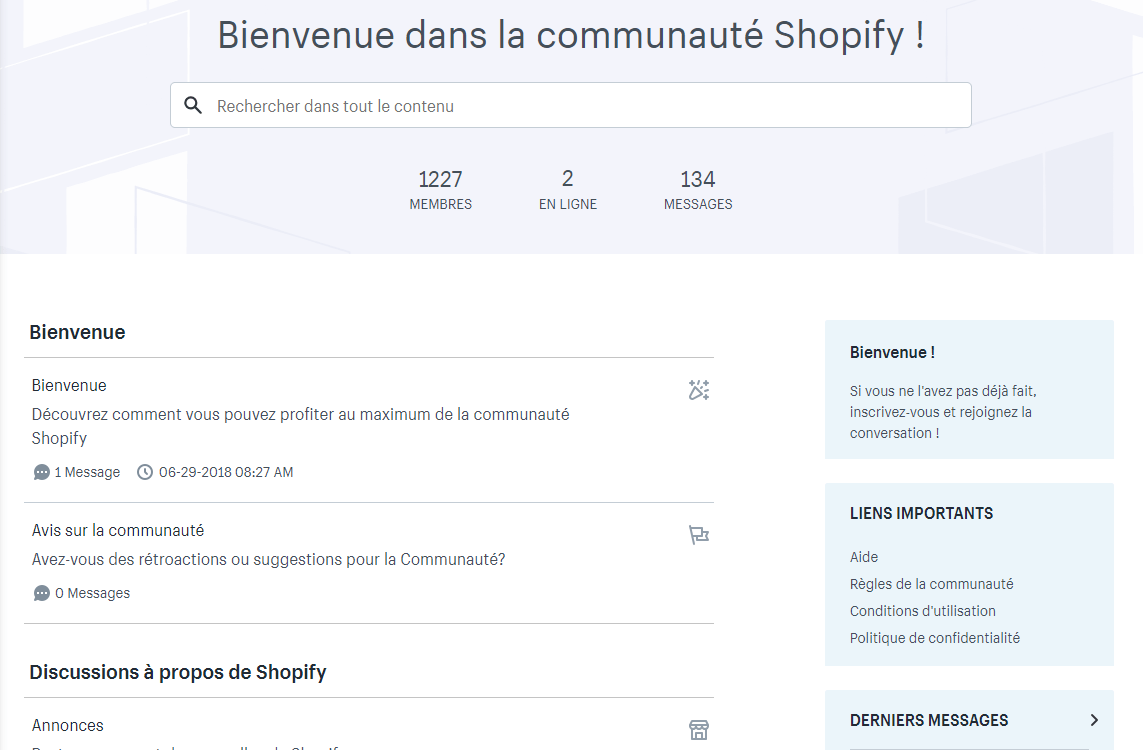Click the 'Avez-vous des rétroactions ou suggestions' description
1143x750 pixels.
268,560
